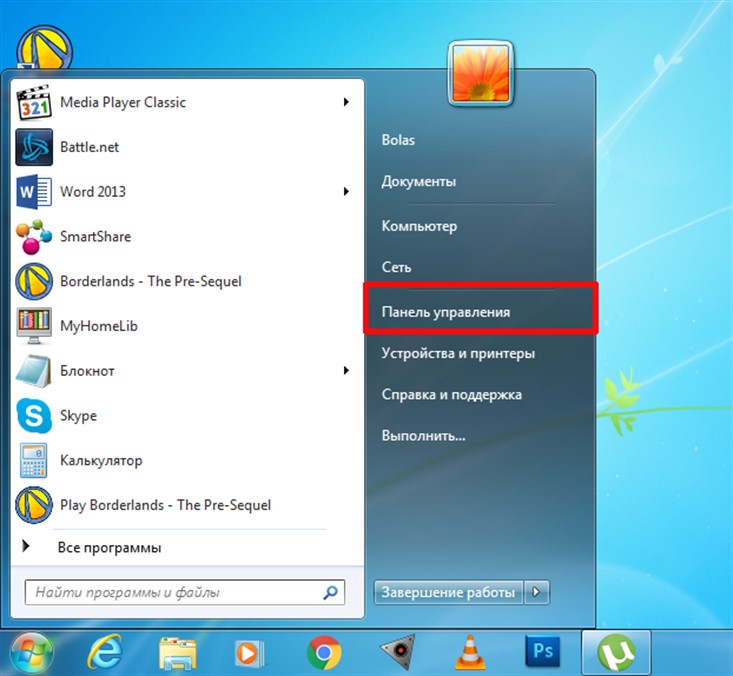Viewport: 733px width, 676px height.
Task: Expand Word 2013 recent files arrow
Action: tap(346, 191)
